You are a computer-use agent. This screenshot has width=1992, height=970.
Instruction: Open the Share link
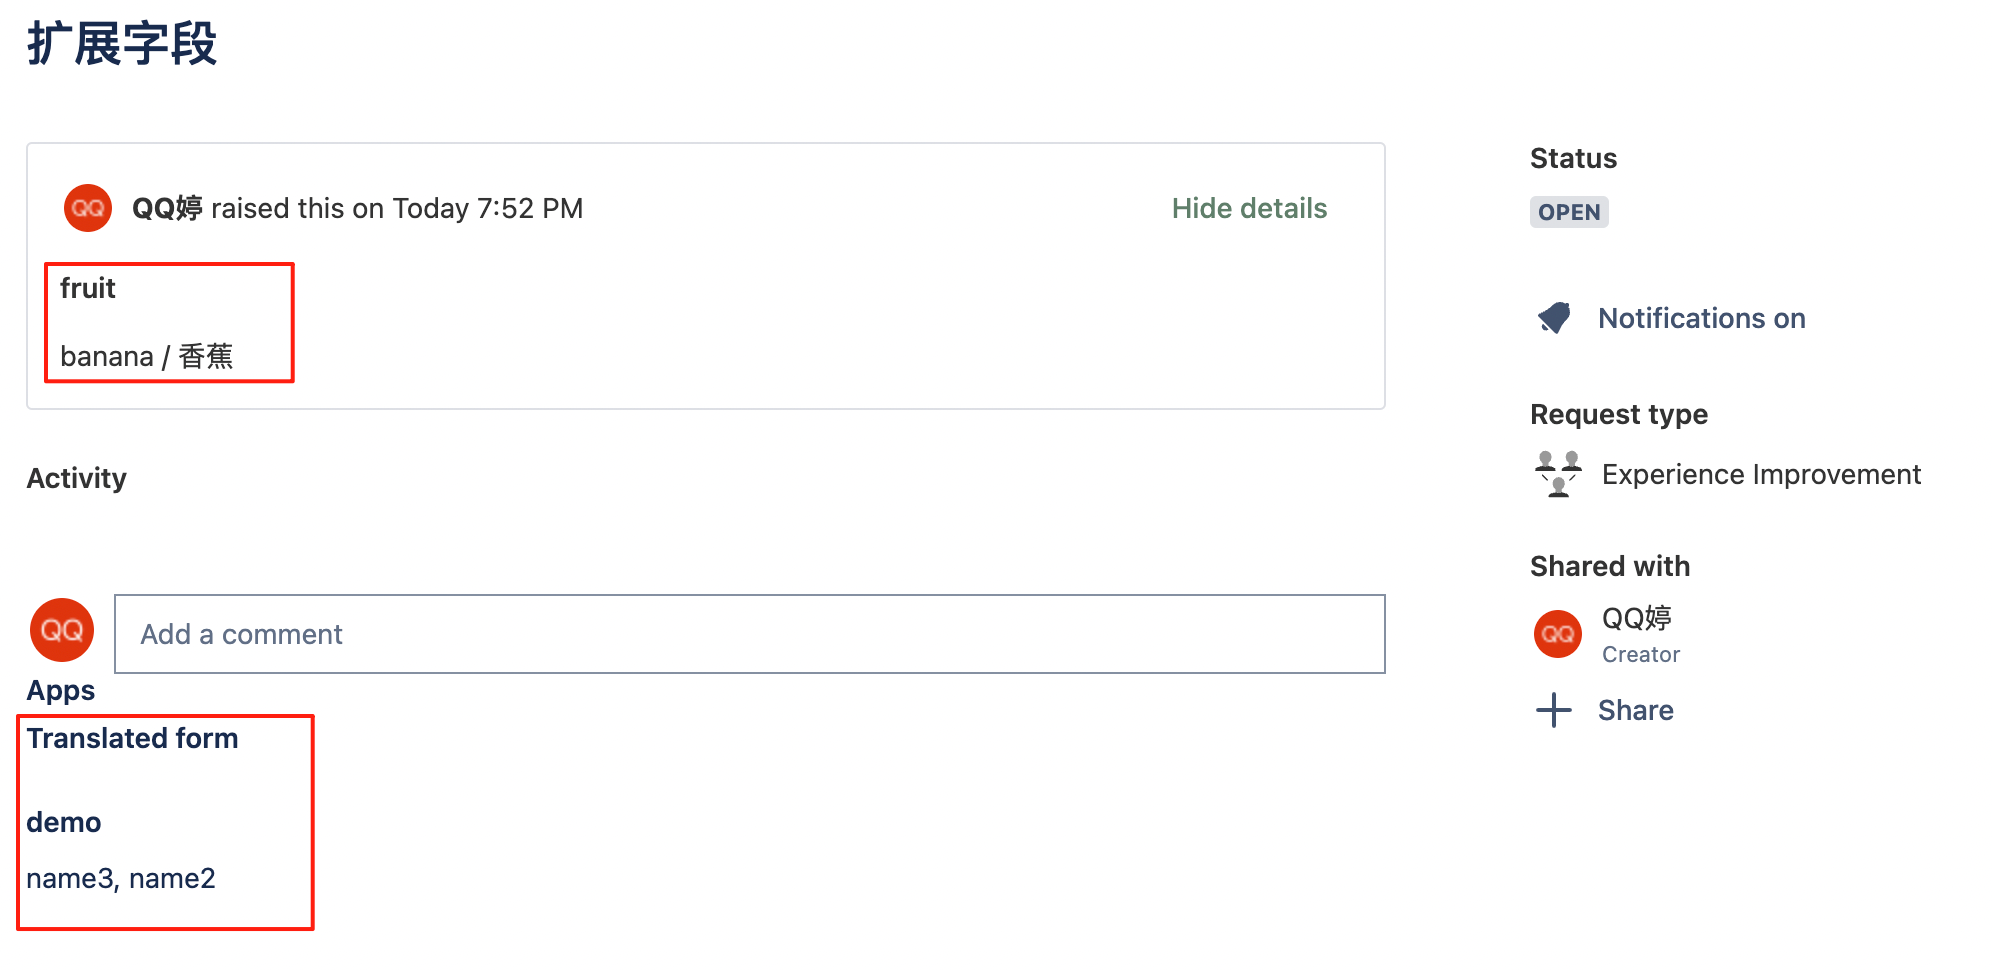pyautogui.click(x=1636, y=710)
